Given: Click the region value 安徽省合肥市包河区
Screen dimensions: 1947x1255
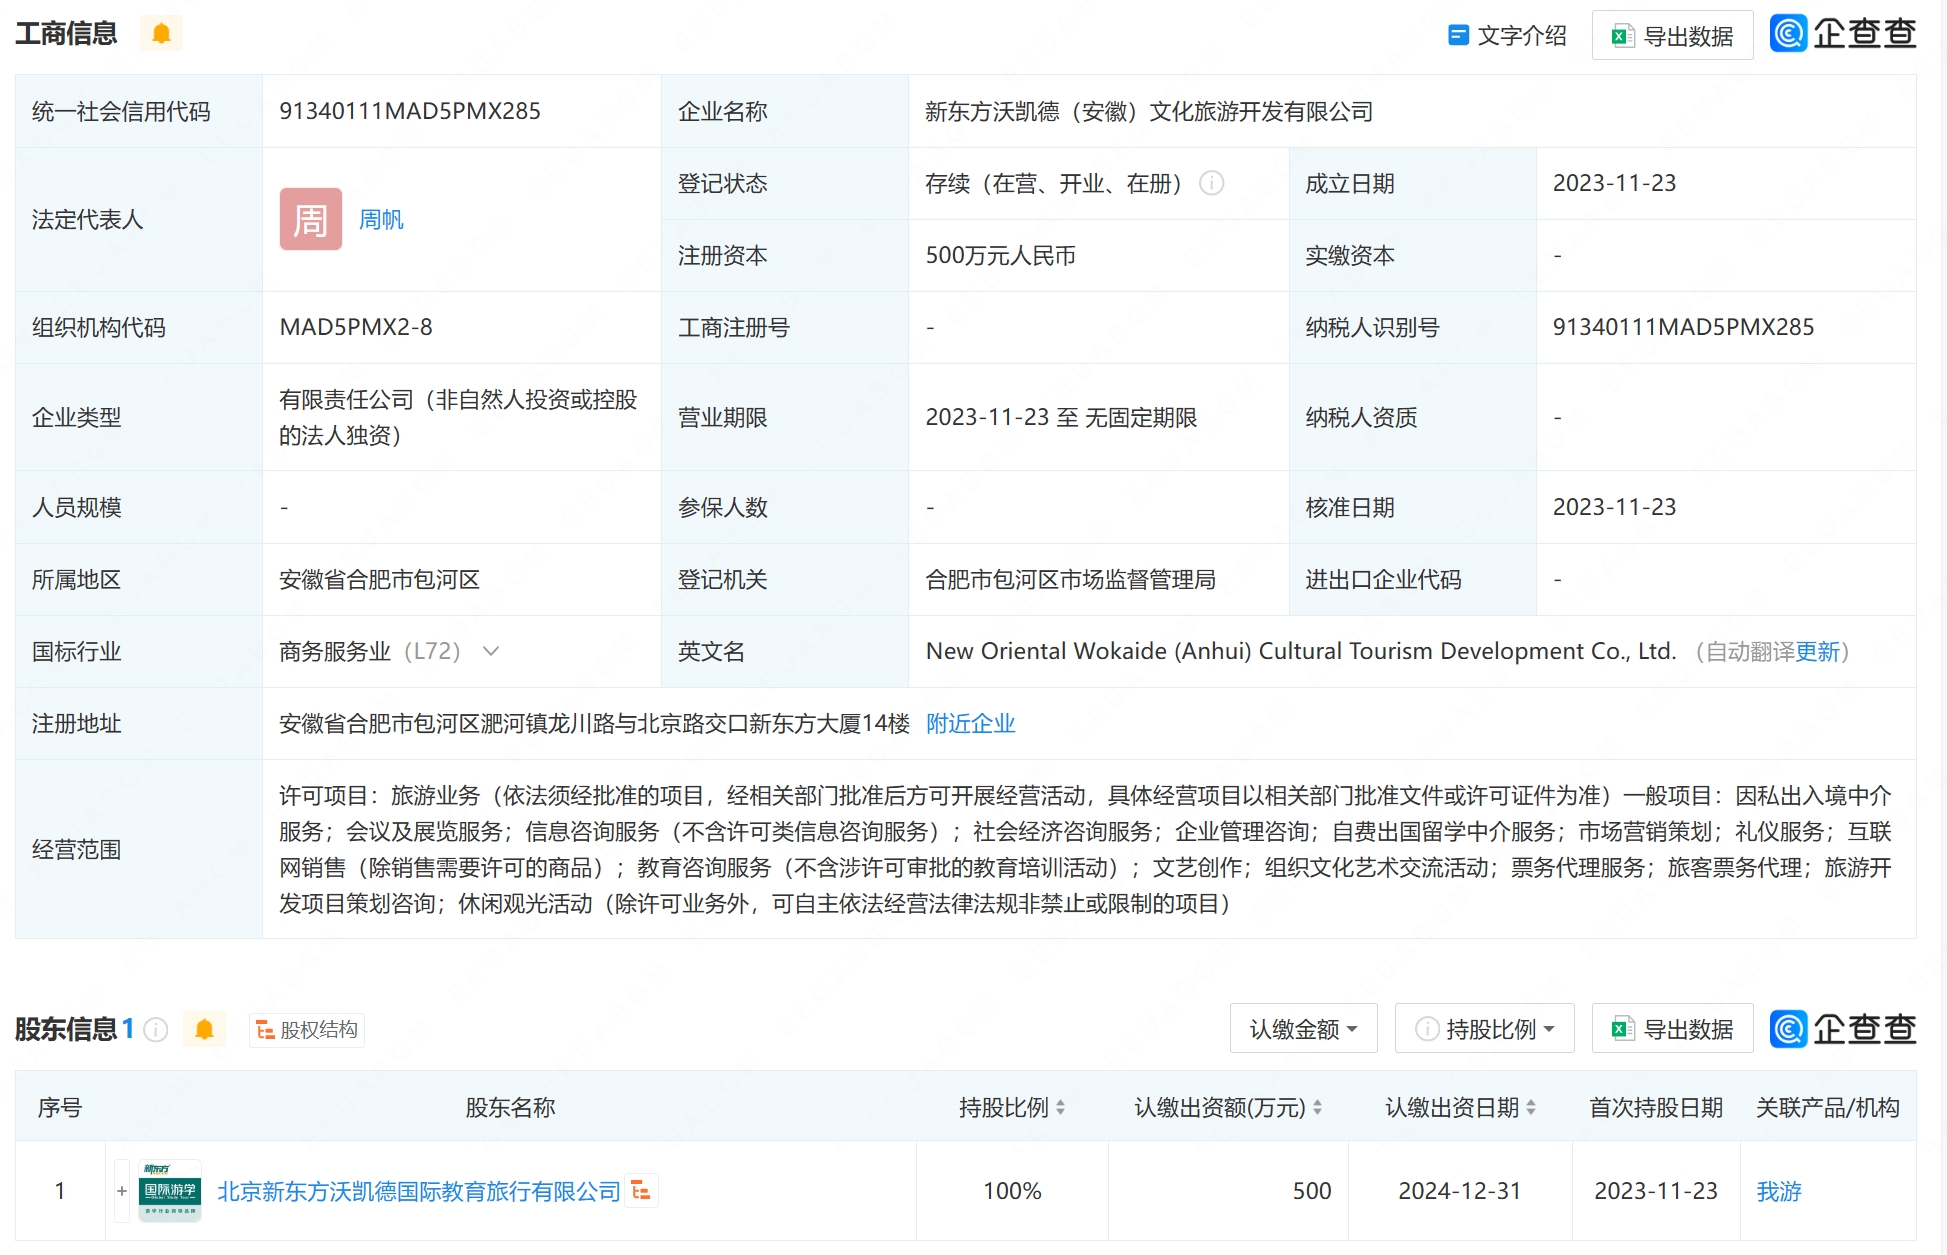Looking at the screenshot, I should (379, 579).
